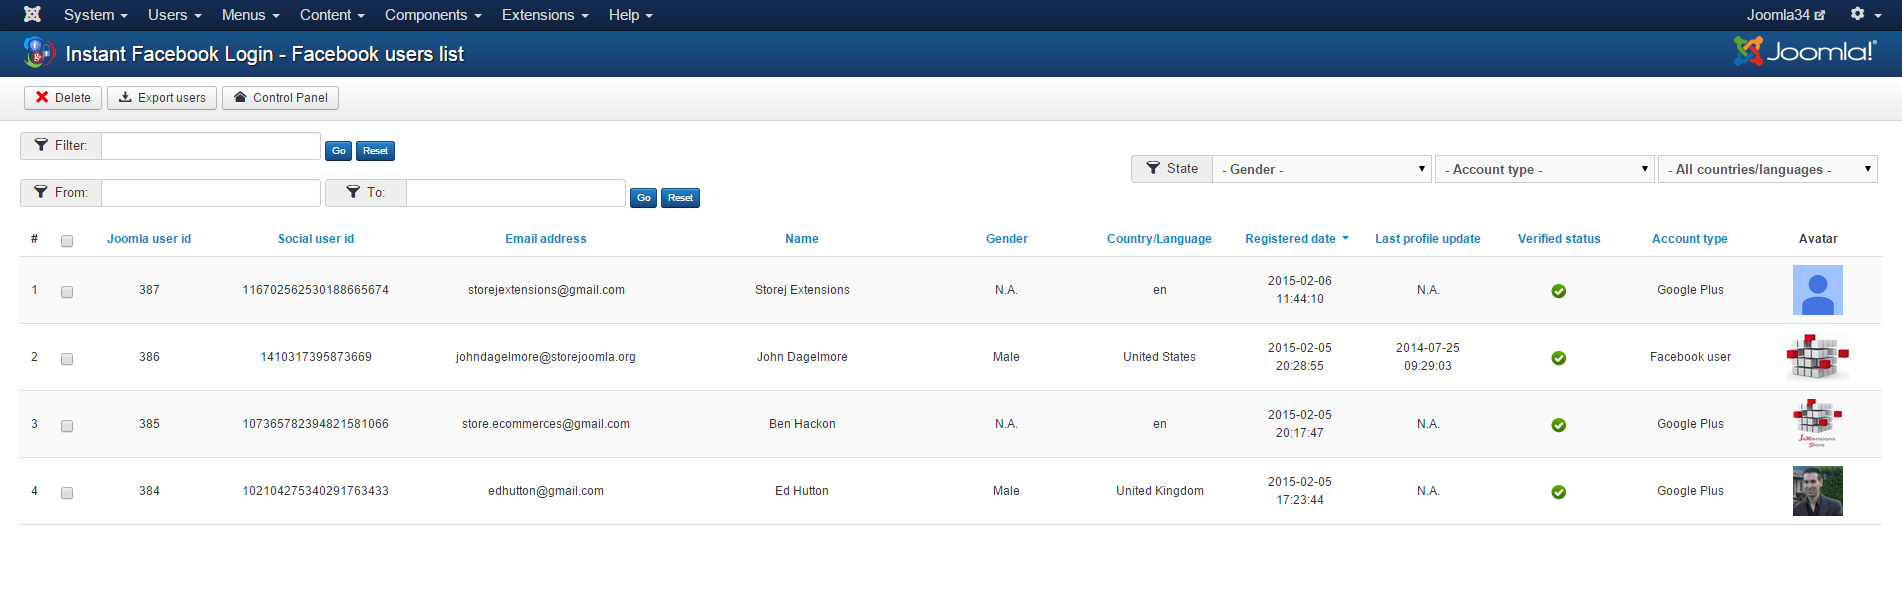Sort by Name column

pos(802,239)
